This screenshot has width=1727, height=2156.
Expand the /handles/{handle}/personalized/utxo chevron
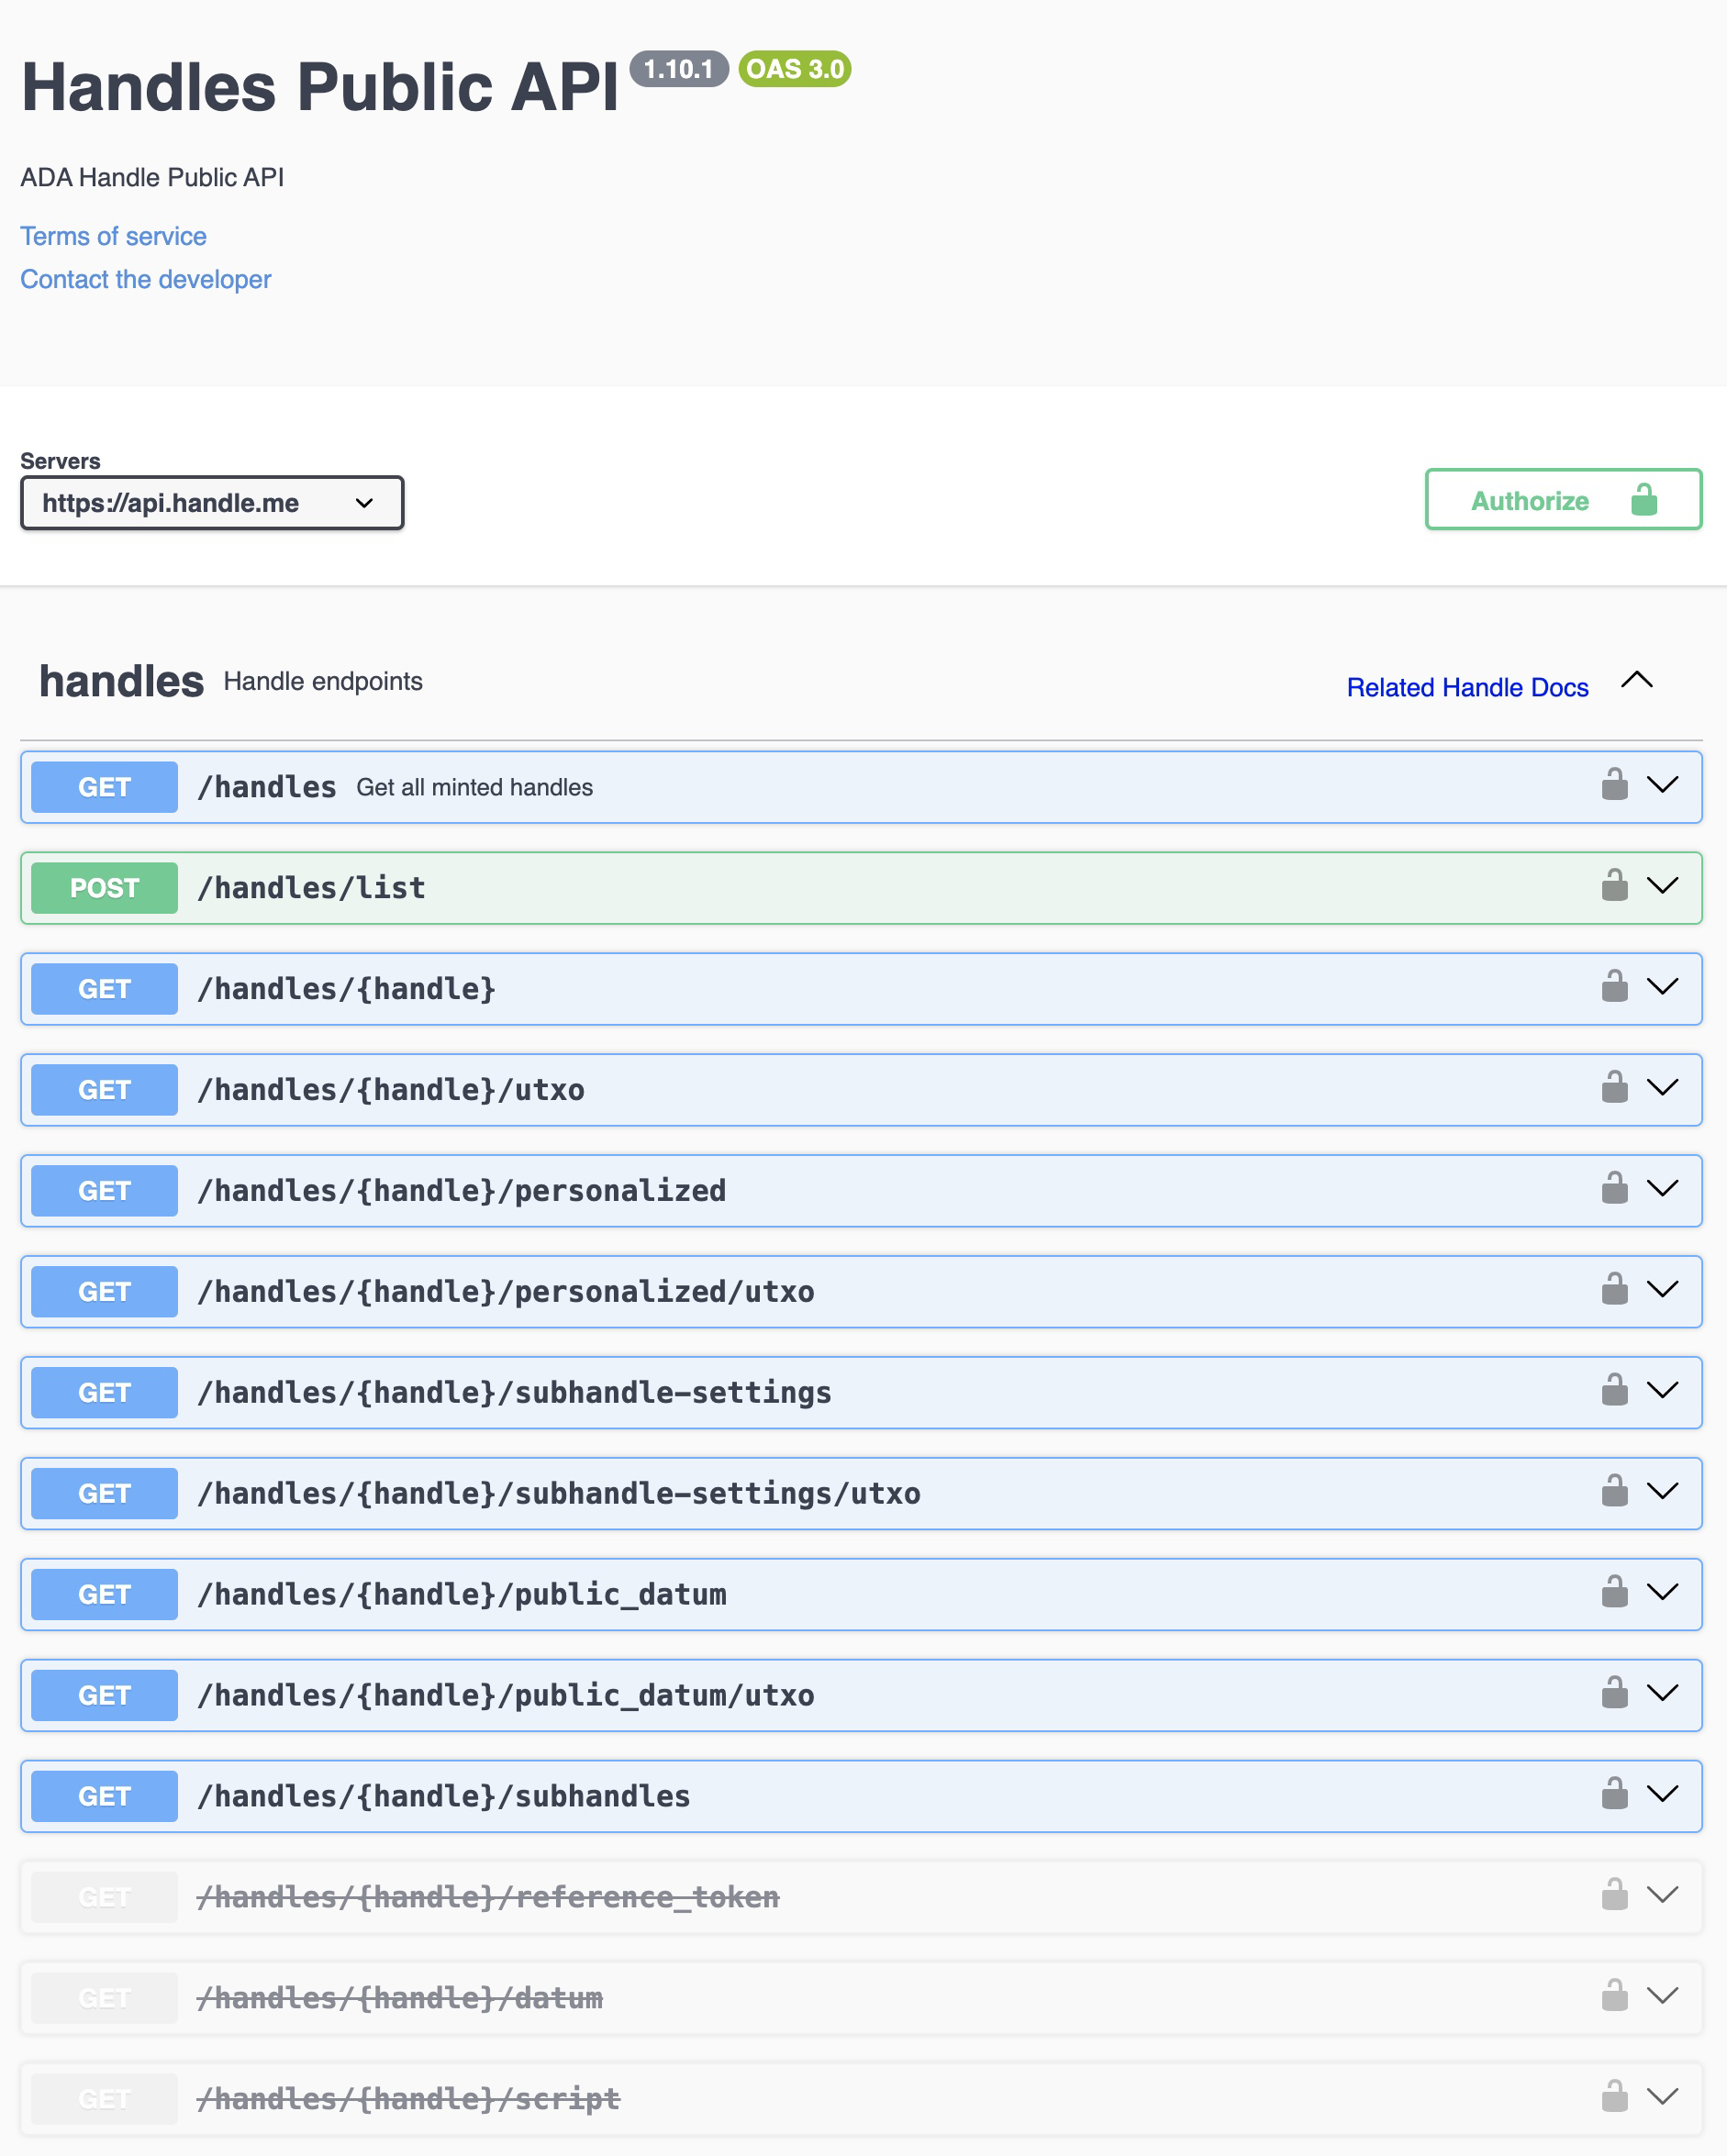point(1662,1290)
